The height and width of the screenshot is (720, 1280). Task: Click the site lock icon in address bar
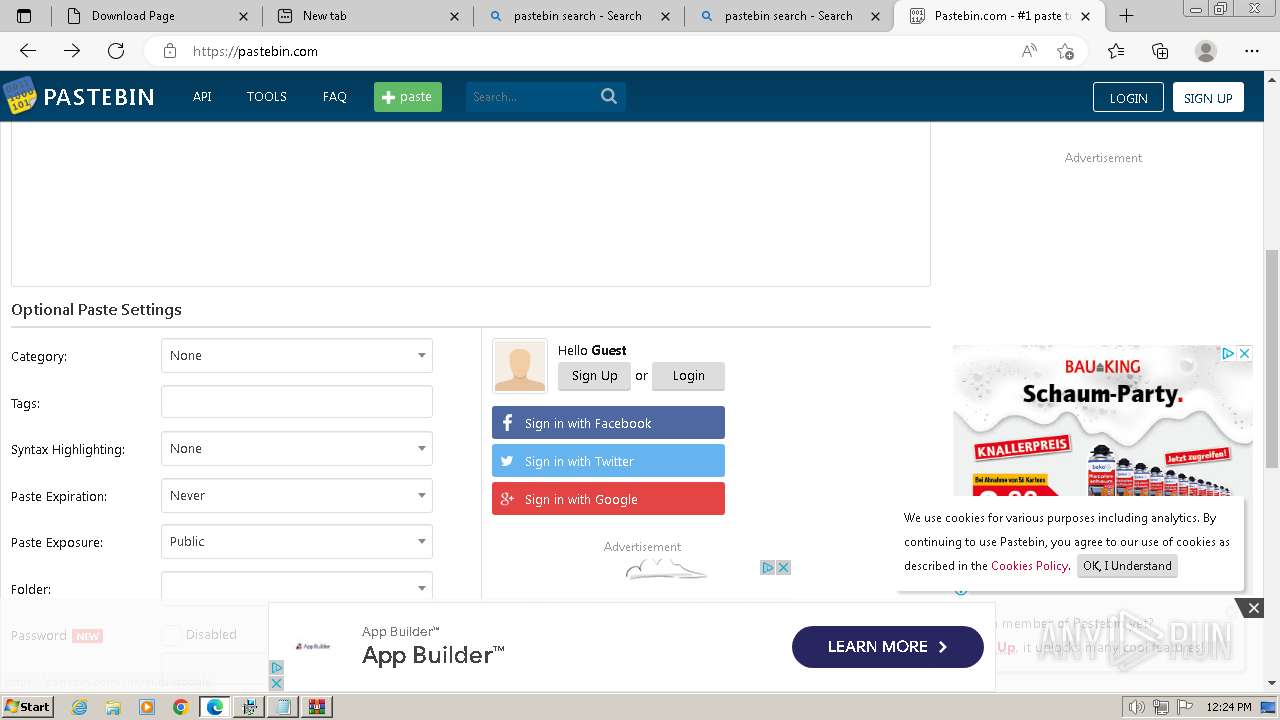[170, 51]
